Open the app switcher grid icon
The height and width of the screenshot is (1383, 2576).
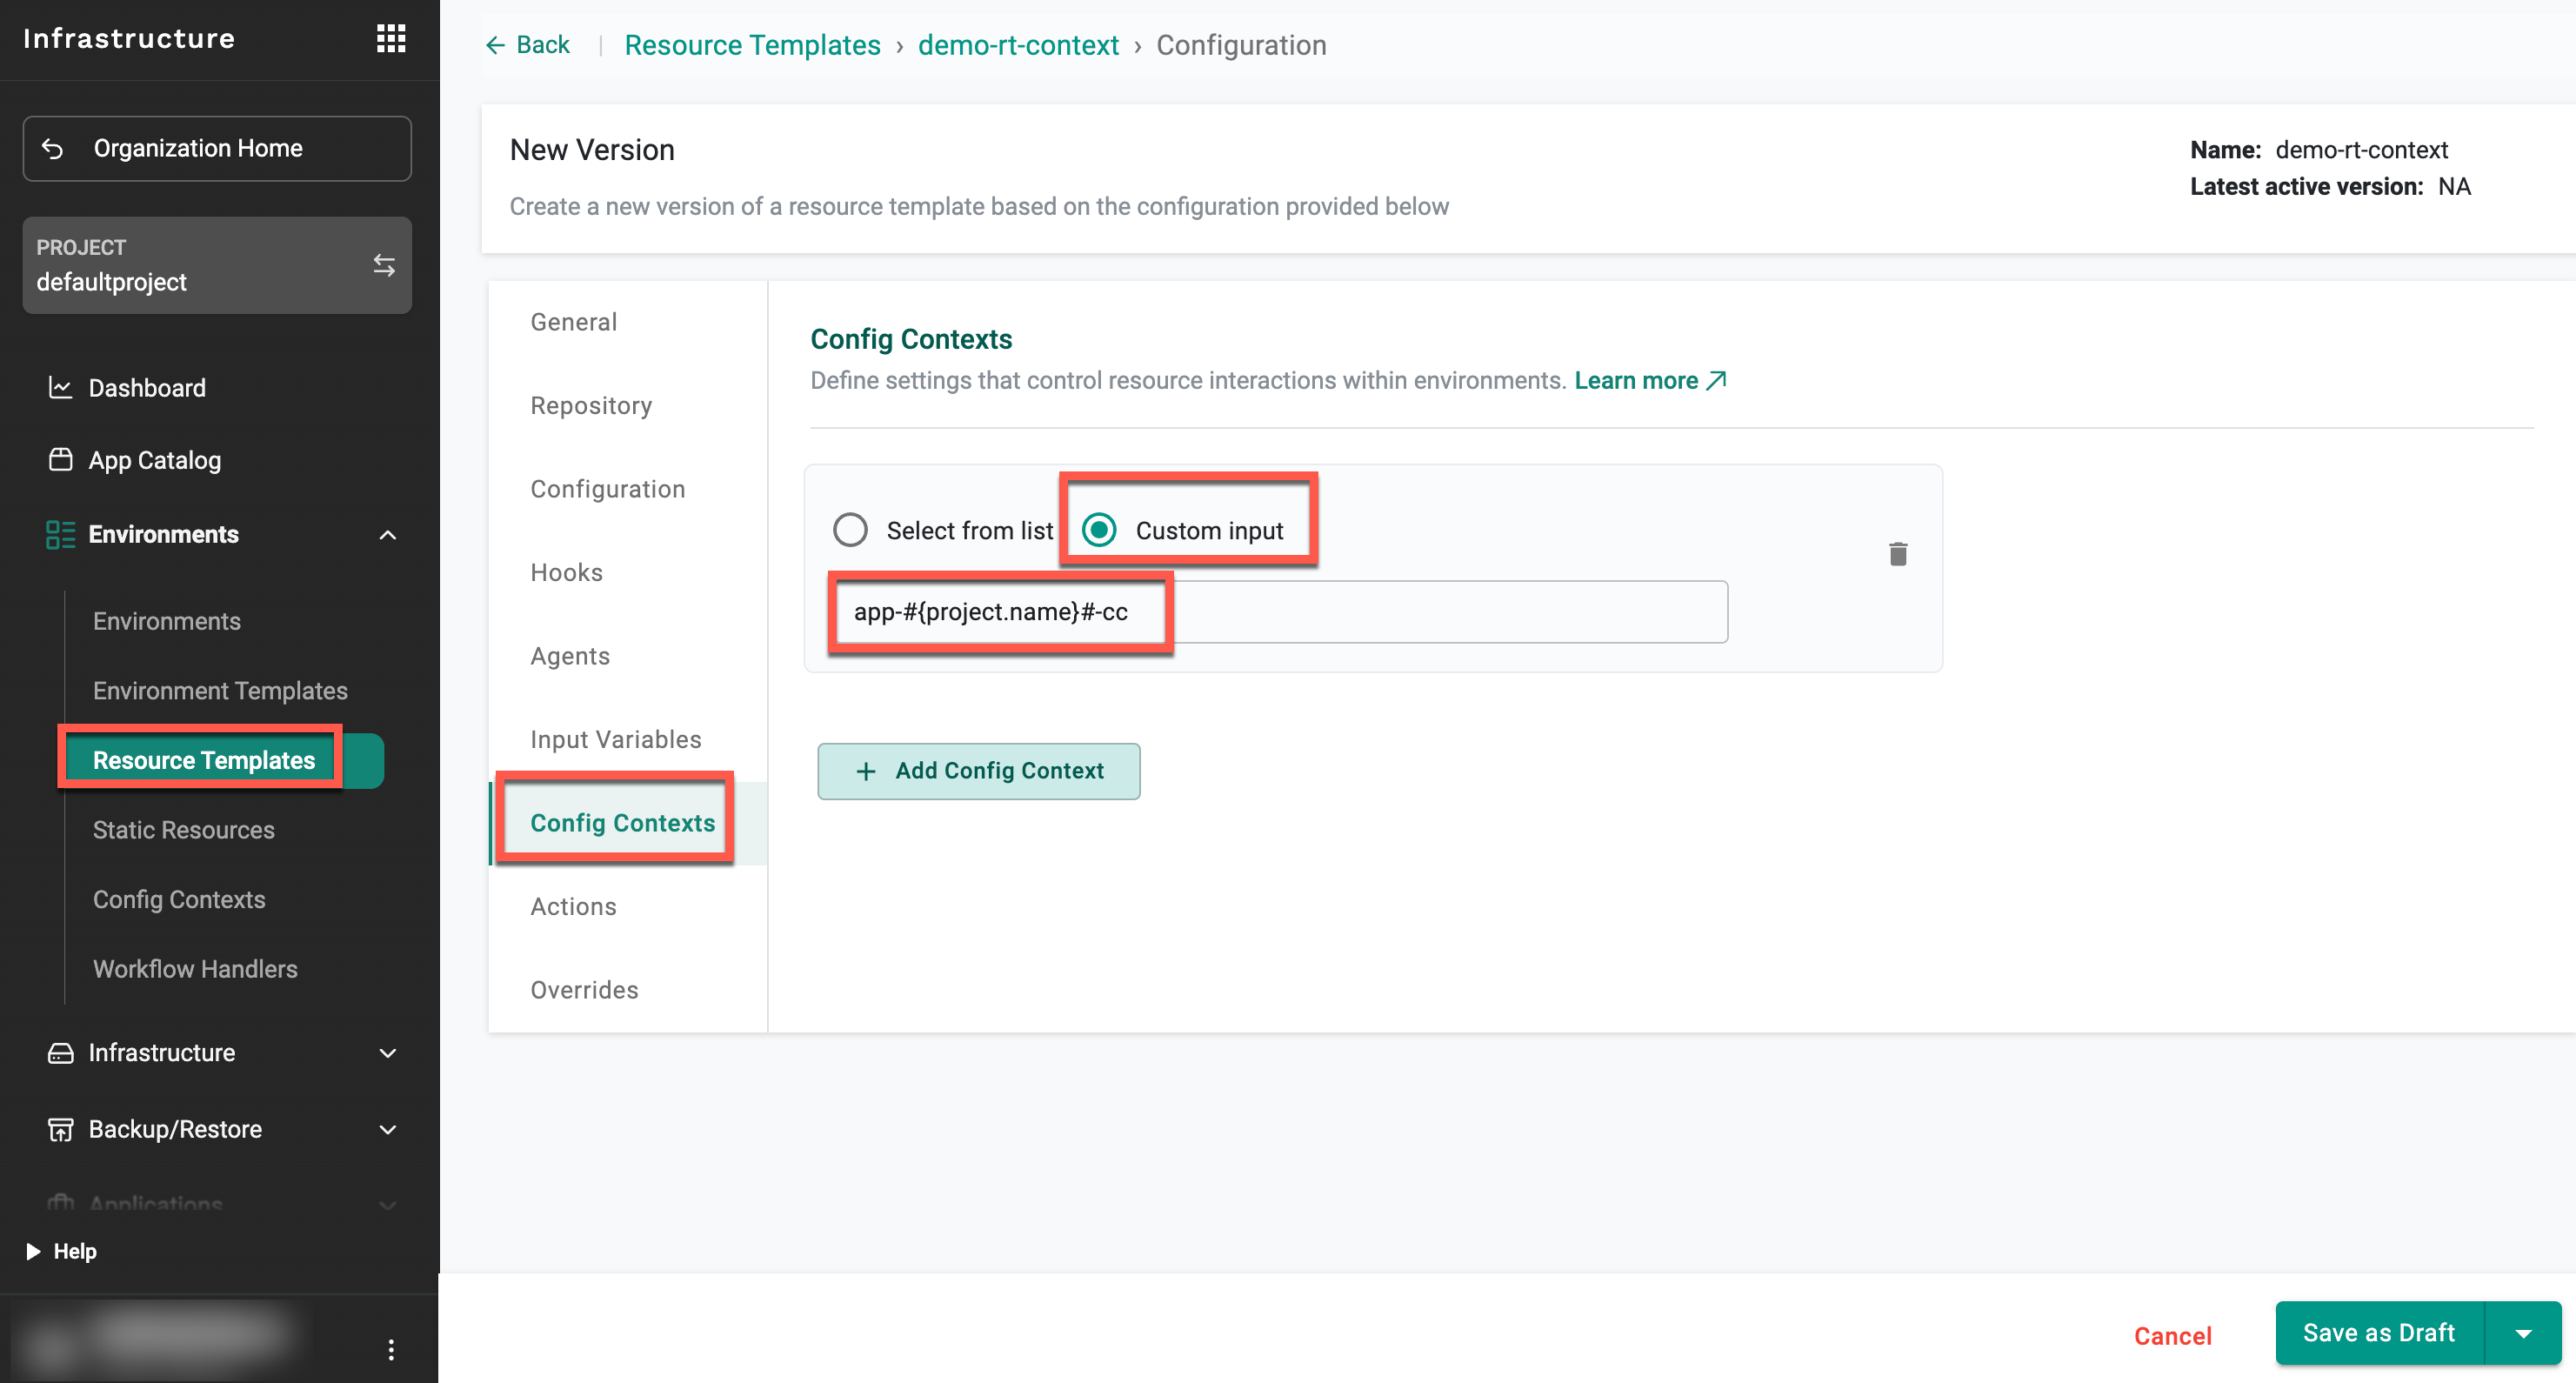tap(391, 38)
